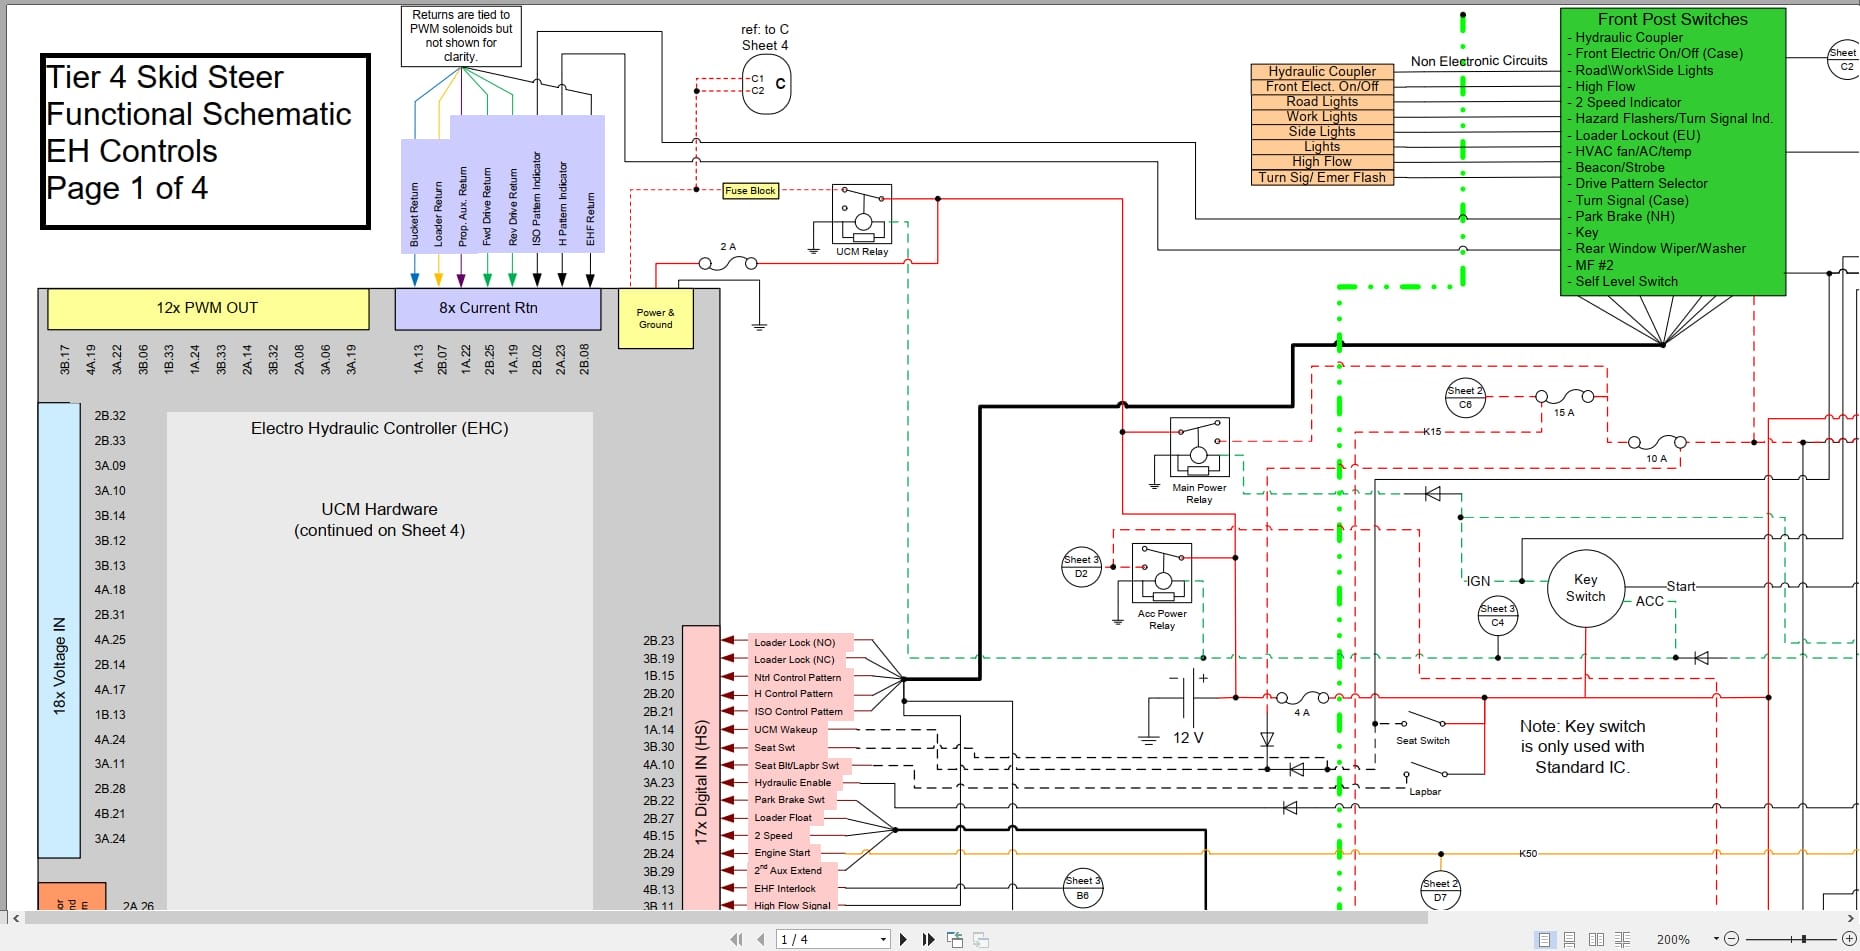This screenshot has width=1860, height=951.
Task: Click the 18x Voltage IN block
Action: point(59,630)
